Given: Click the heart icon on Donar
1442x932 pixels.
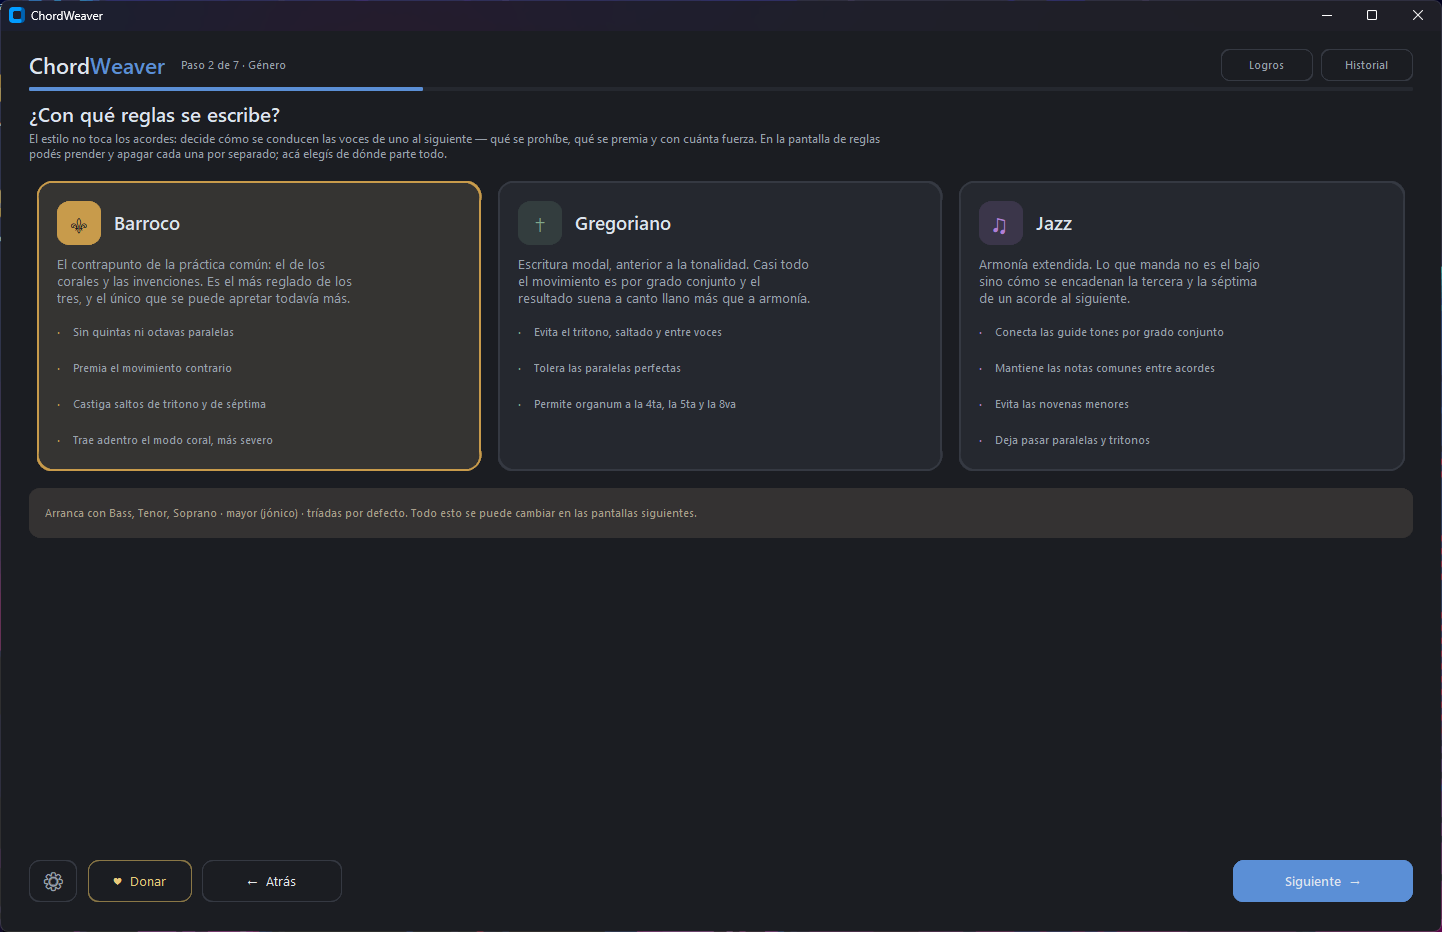Looking at the screenshot, I should click(x=117, y=882).
